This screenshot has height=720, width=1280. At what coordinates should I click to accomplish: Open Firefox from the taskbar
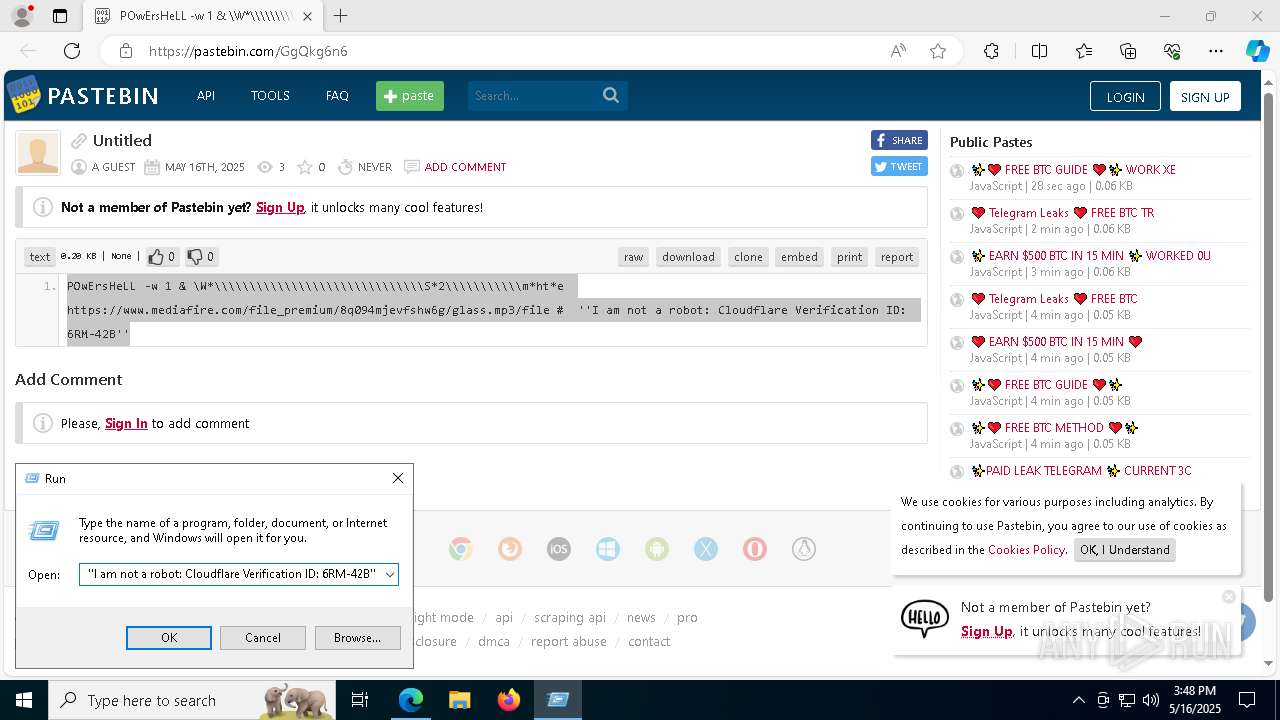509,700
